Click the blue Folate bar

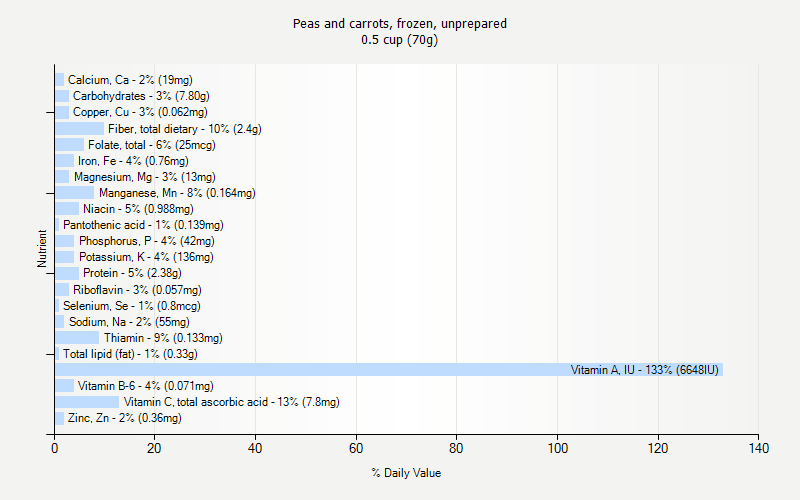click(x=69, y=145)
